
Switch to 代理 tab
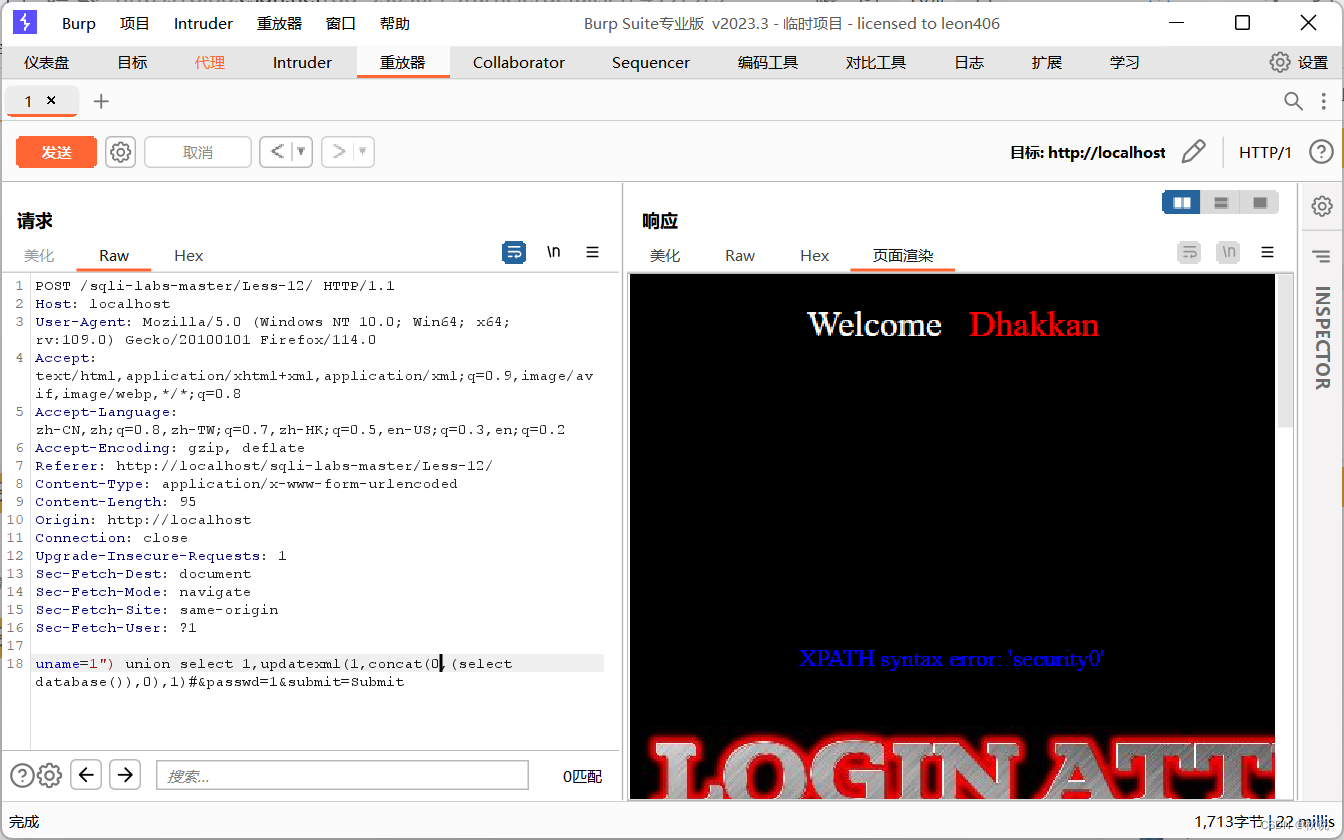[210, 62]
